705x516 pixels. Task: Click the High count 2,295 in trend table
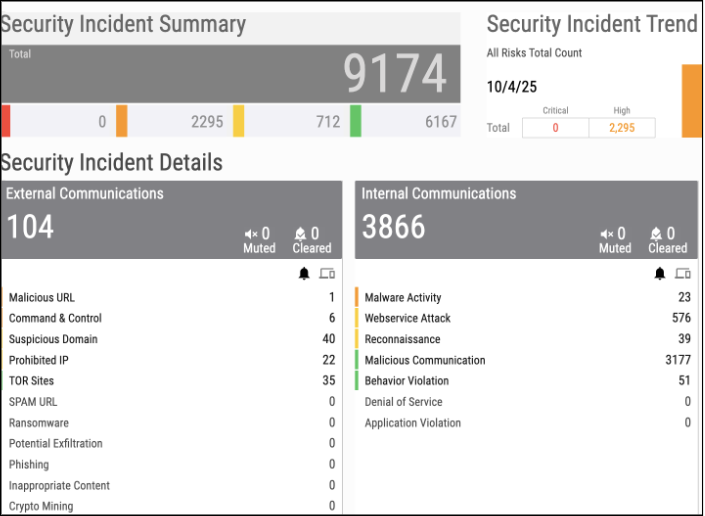click(x=622, y=128)
